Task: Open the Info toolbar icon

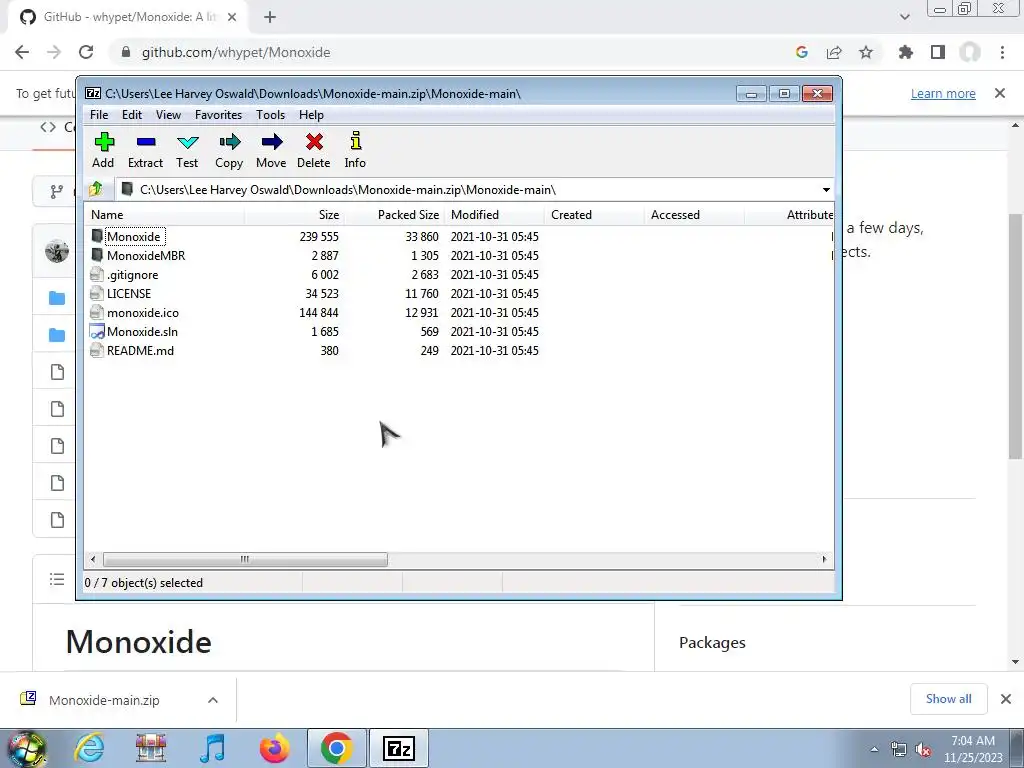Action: tap(355, 151)
